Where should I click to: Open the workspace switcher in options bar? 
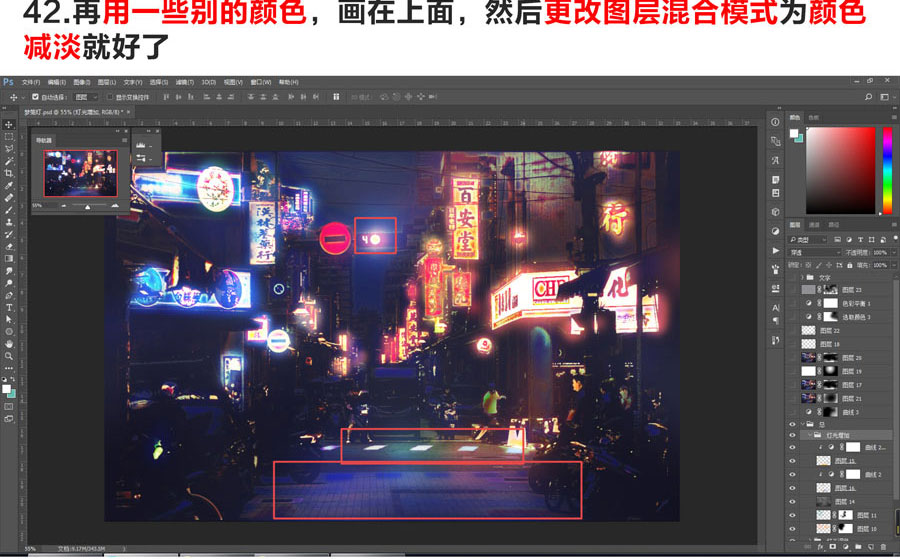tap(885, 97)
